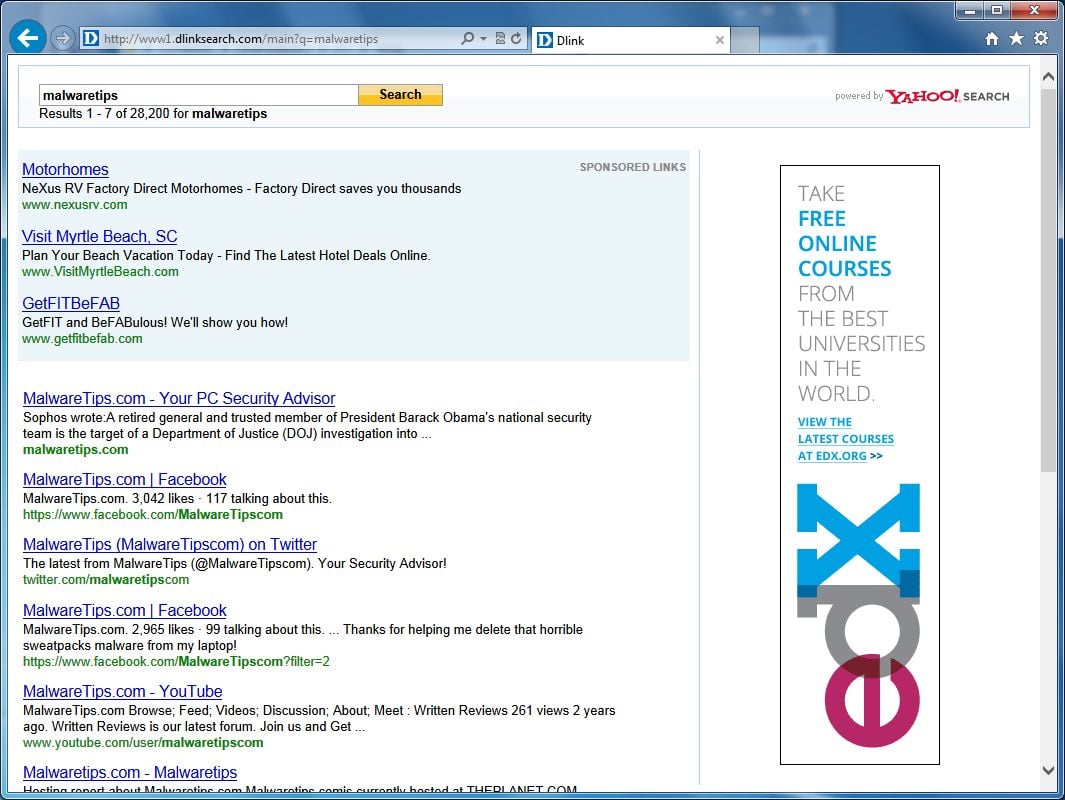Open the Motorhomes sponsored link
Screen dimensions: 1065x800
tap(65, 169)
